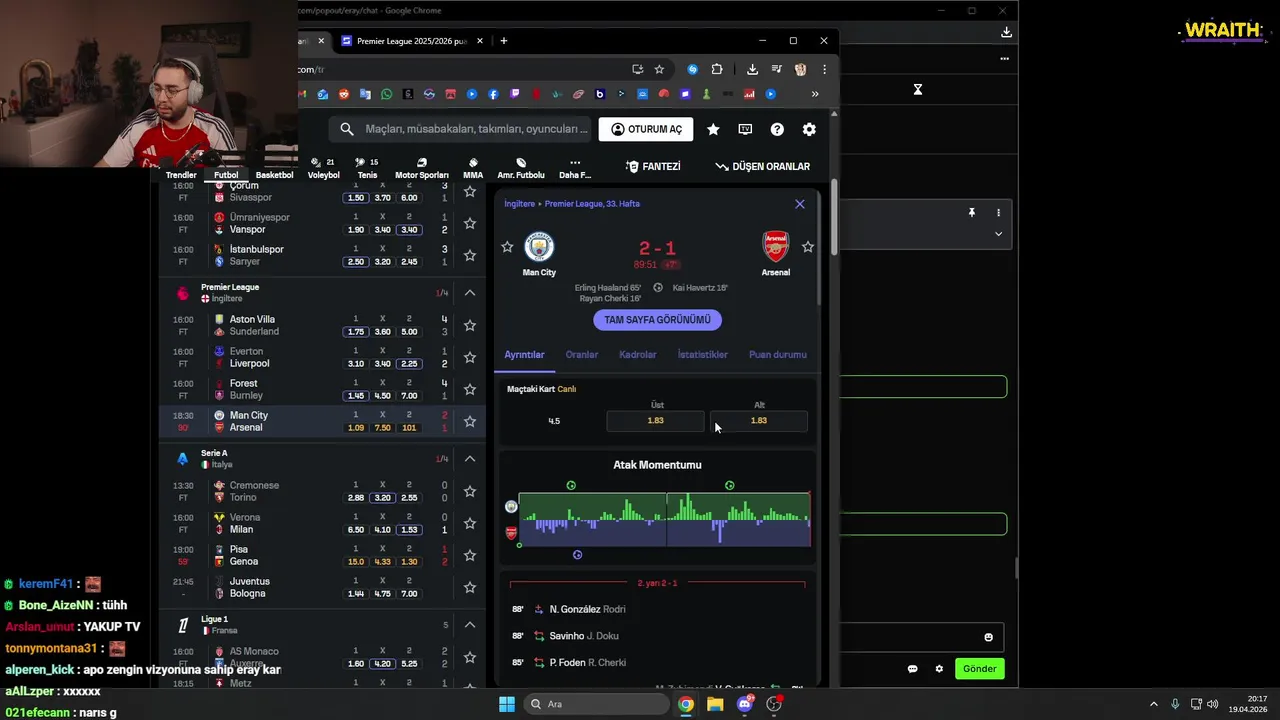Image resolution: width=1280 pixels, height=720 pixels.
Task: Favorite the Aston Villa vs Sunderland match
Action: [x=469, y=325]
